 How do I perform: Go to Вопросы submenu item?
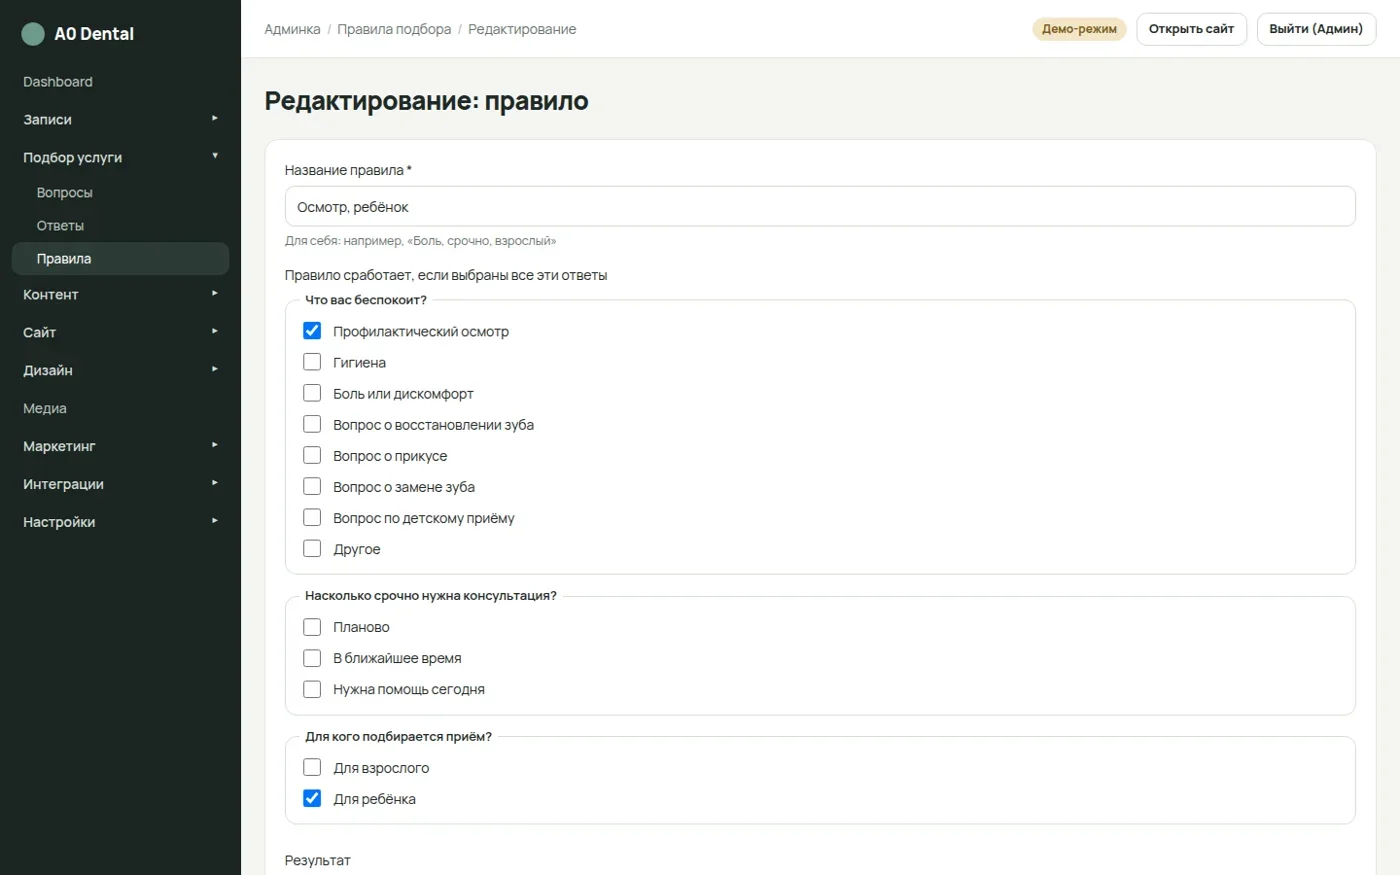120,192
